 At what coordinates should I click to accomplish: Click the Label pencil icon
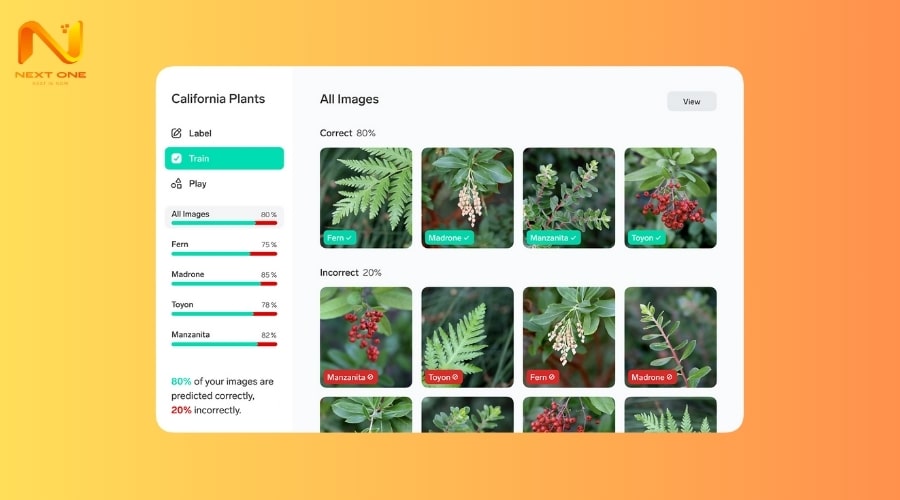click(x=176, y=133)
